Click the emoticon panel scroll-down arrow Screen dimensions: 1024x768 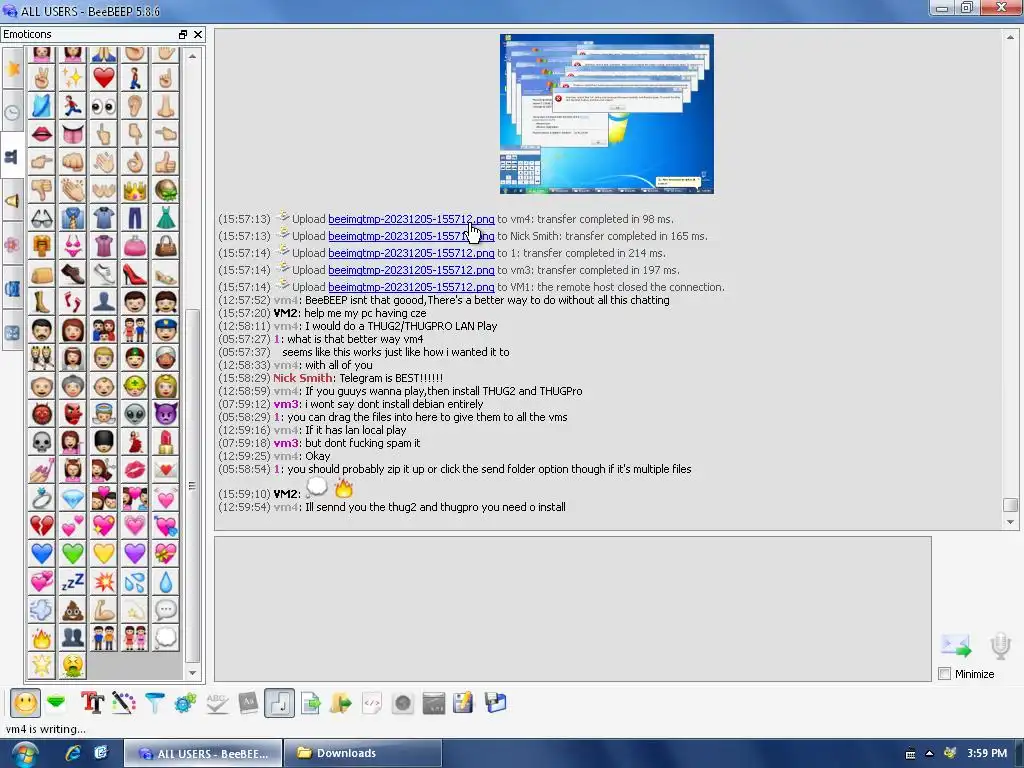click(x=193, y=673)
